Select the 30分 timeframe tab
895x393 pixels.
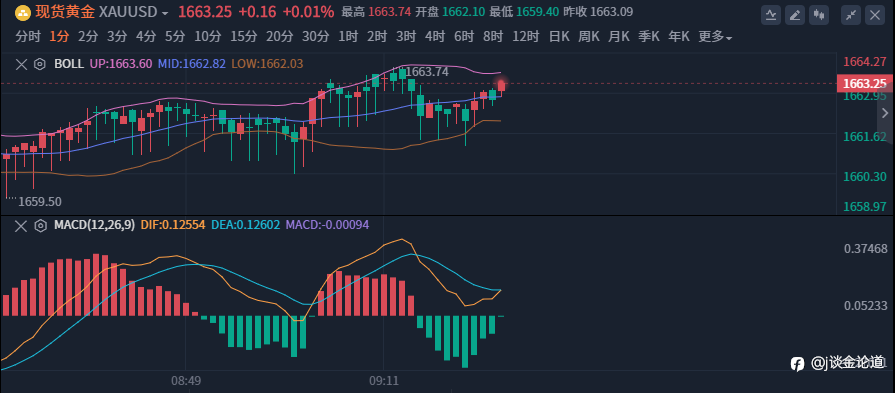316,37
